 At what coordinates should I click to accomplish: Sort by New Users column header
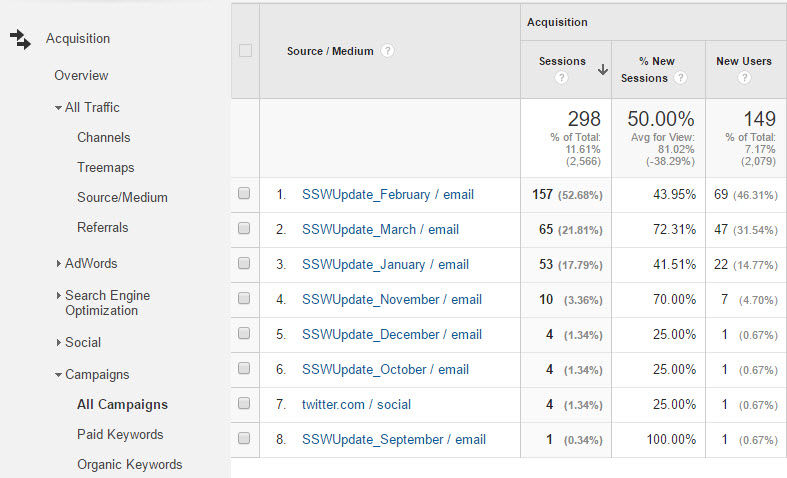click(744, 61)
